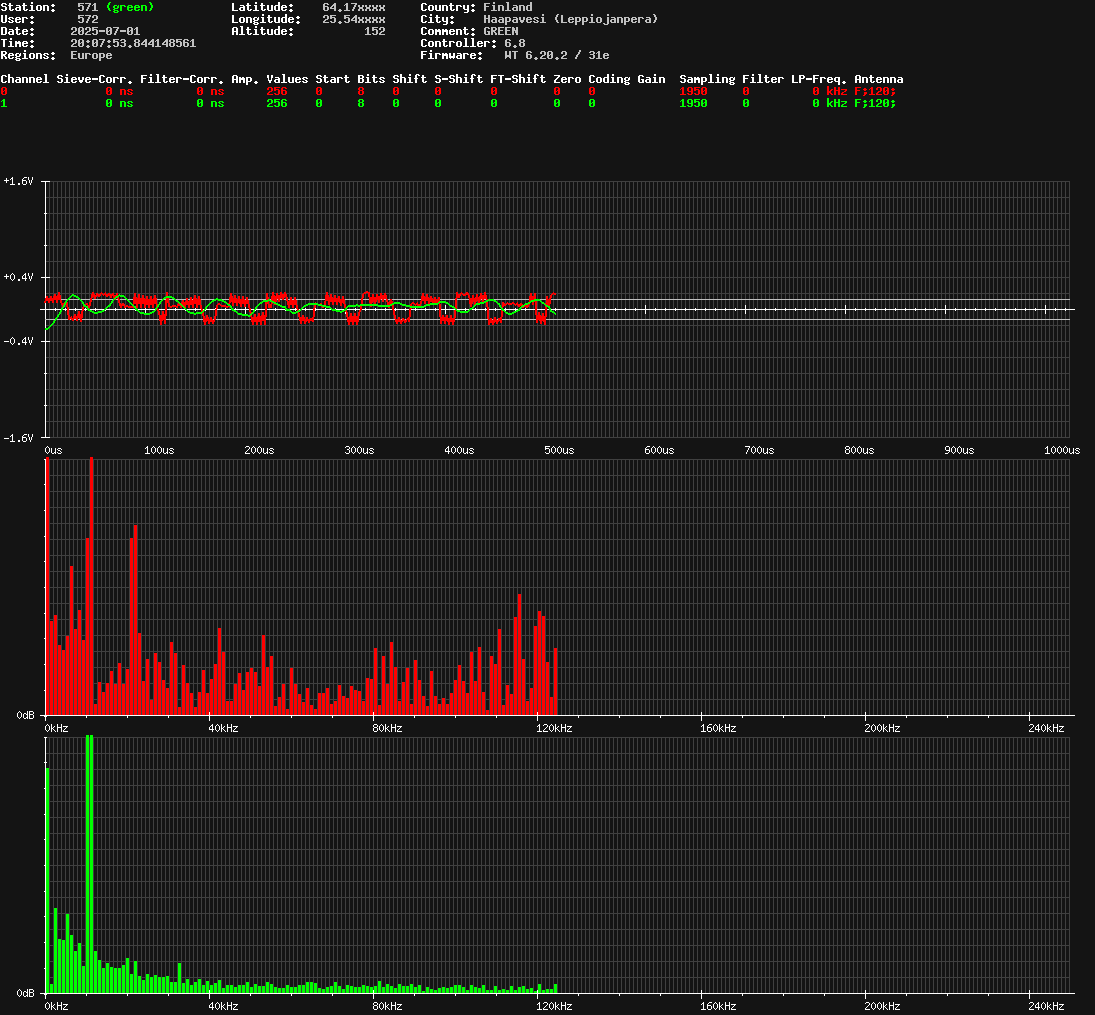The width and height of the screenshot is (1095, 1015).
Task: Select the altitude value "152"
Action: (x=374, y=31)
